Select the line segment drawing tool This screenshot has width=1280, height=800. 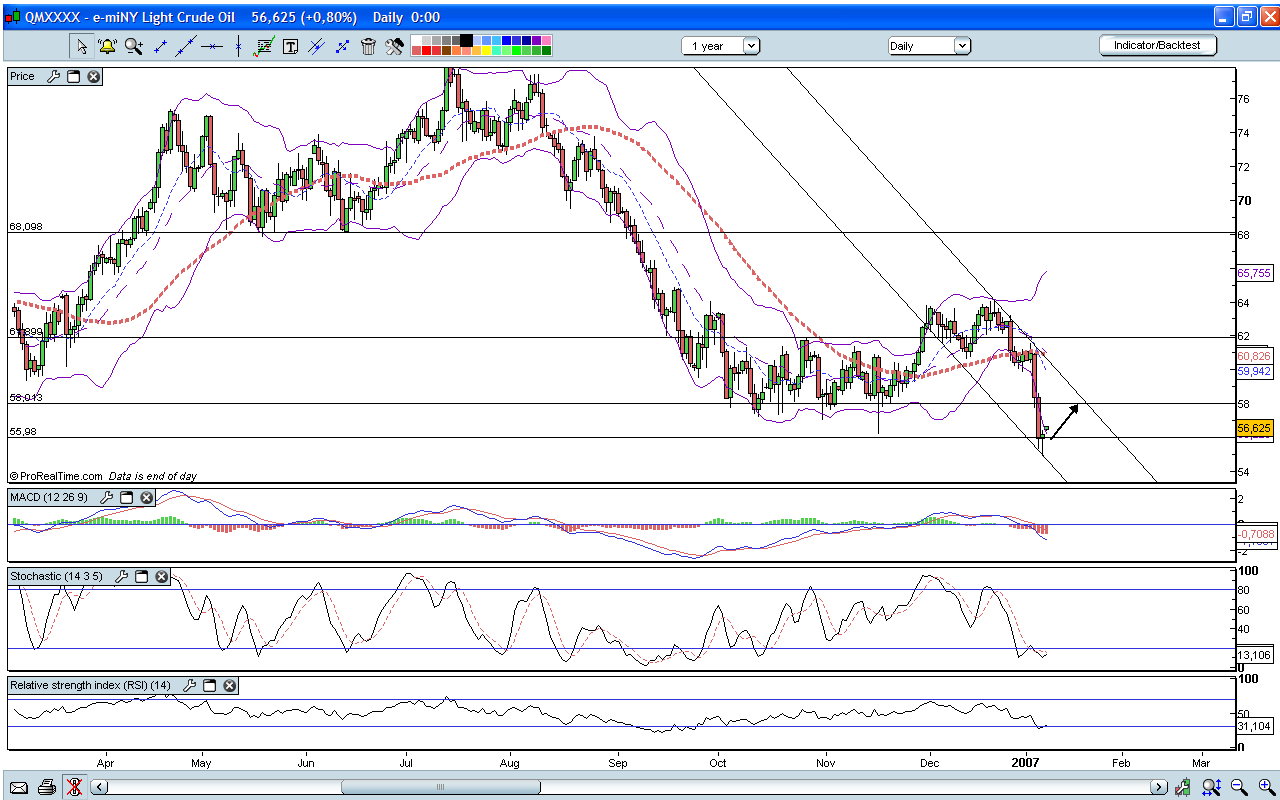pyautogui.click(x=160, y=46)
